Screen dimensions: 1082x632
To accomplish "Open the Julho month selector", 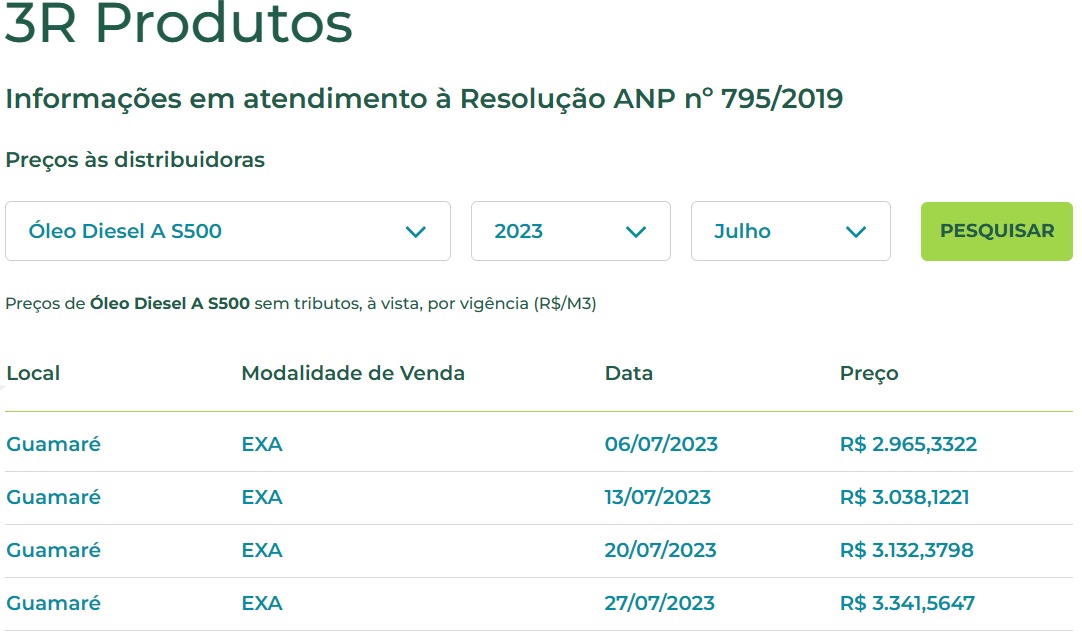I will (x=790, y=232).
